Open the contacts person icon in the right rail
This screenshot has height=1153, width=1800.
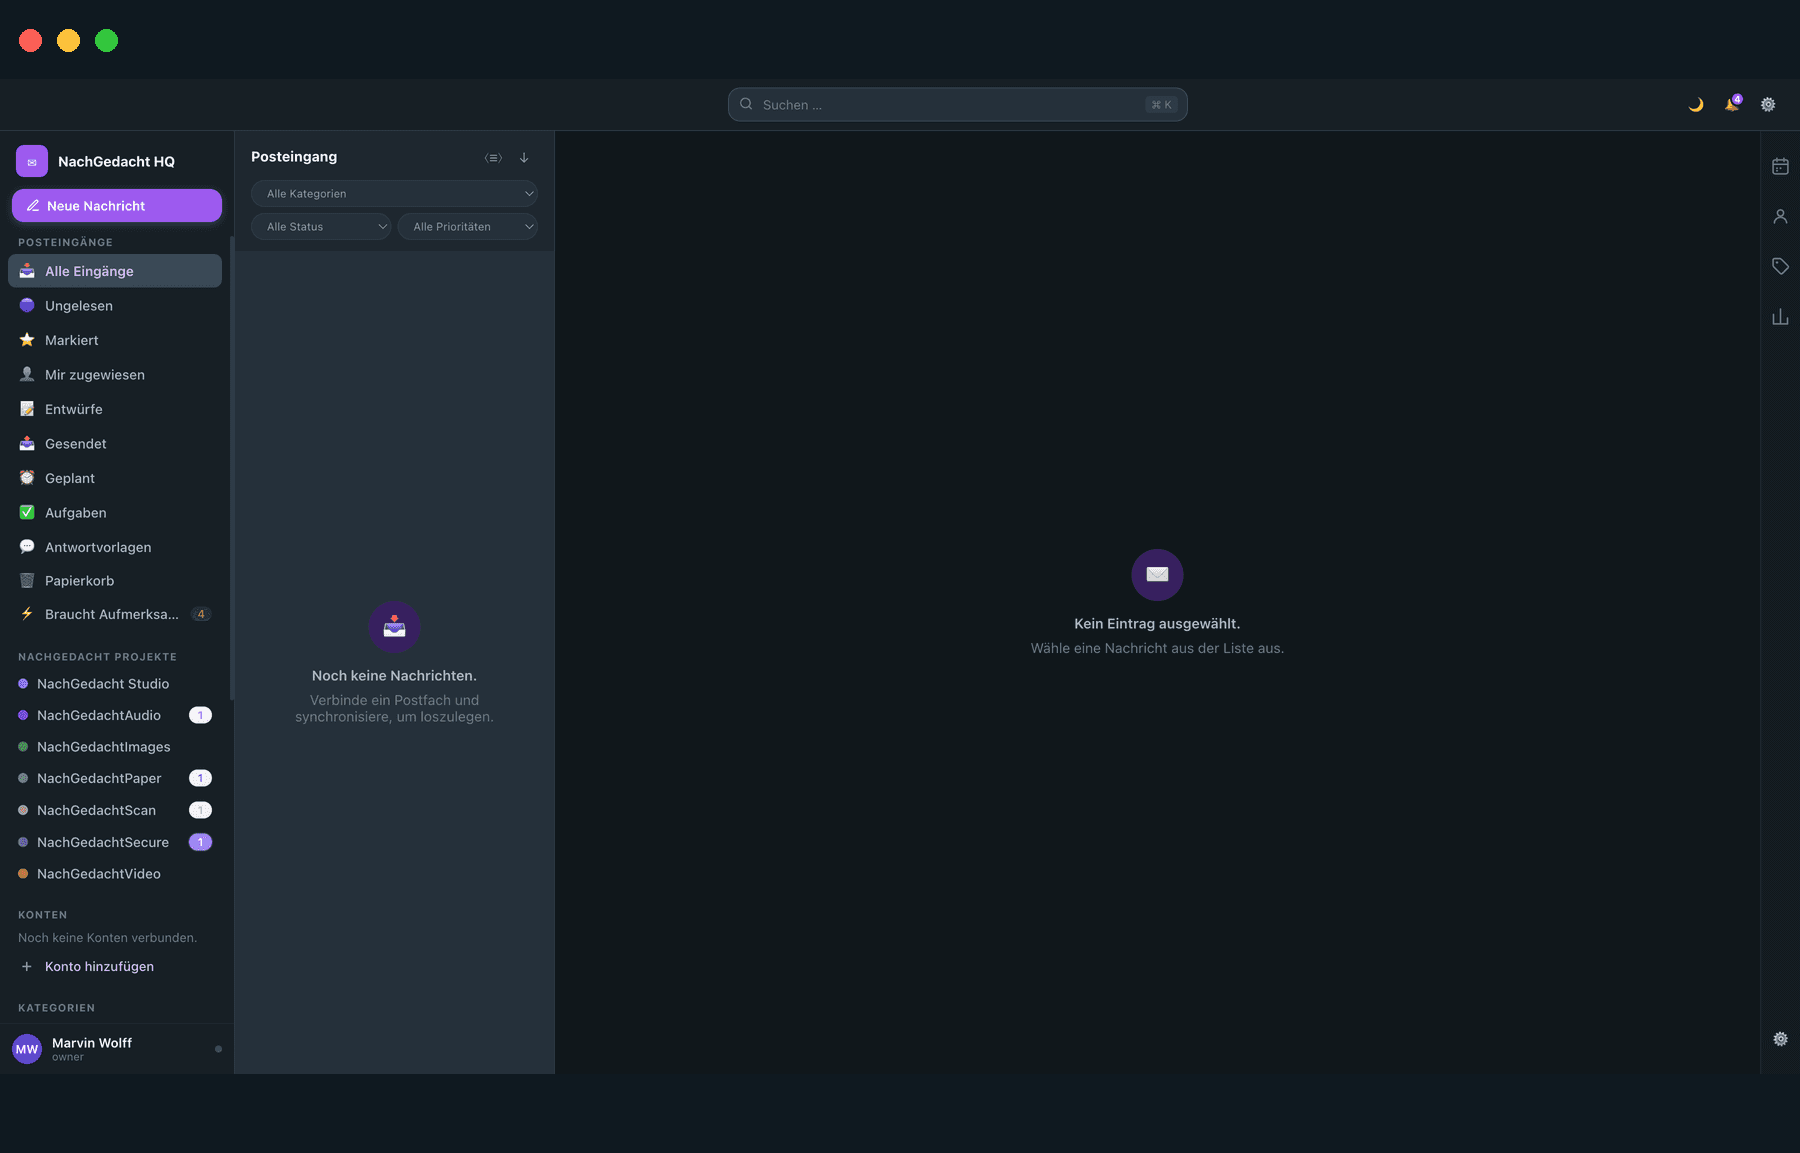[1780, 216]
